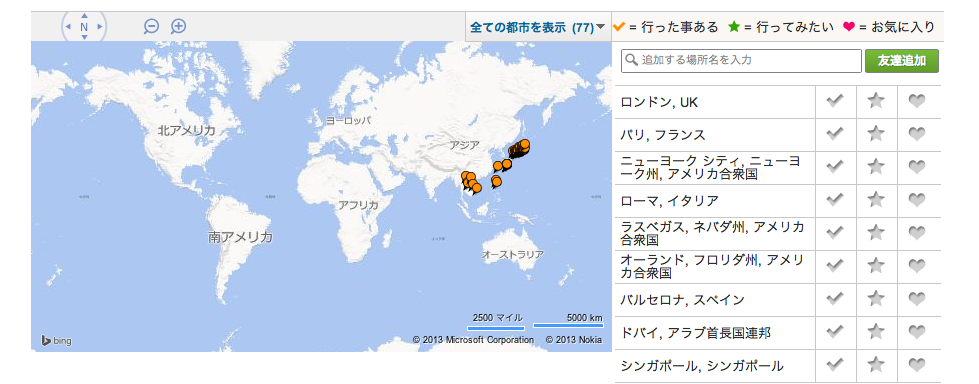Screen dimensions: 979x384
Task: Mark ロンドン, UK as visited
Action: point(835,101)
